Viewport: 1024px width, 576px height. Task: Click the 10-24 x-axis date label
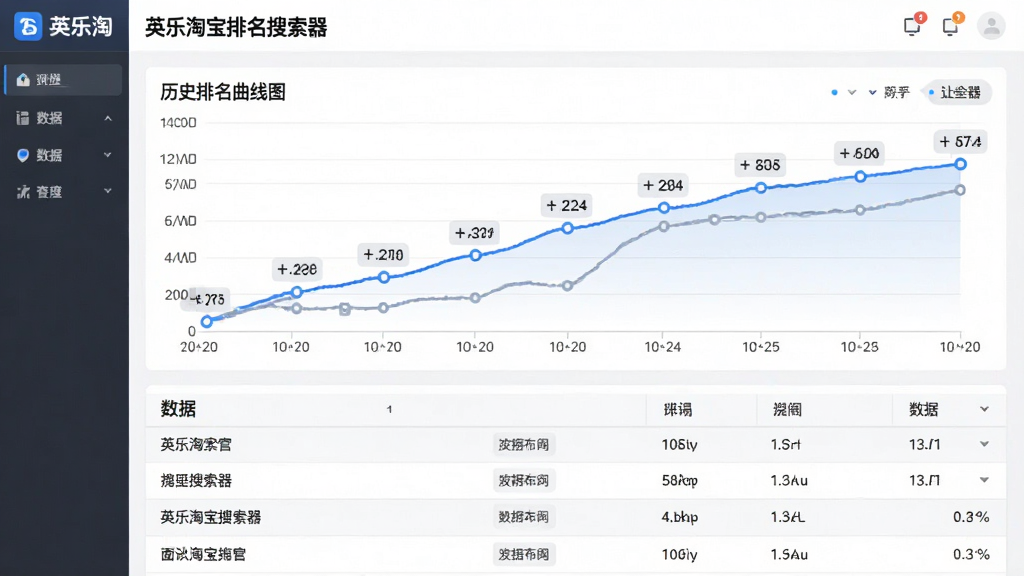[663, 347]
